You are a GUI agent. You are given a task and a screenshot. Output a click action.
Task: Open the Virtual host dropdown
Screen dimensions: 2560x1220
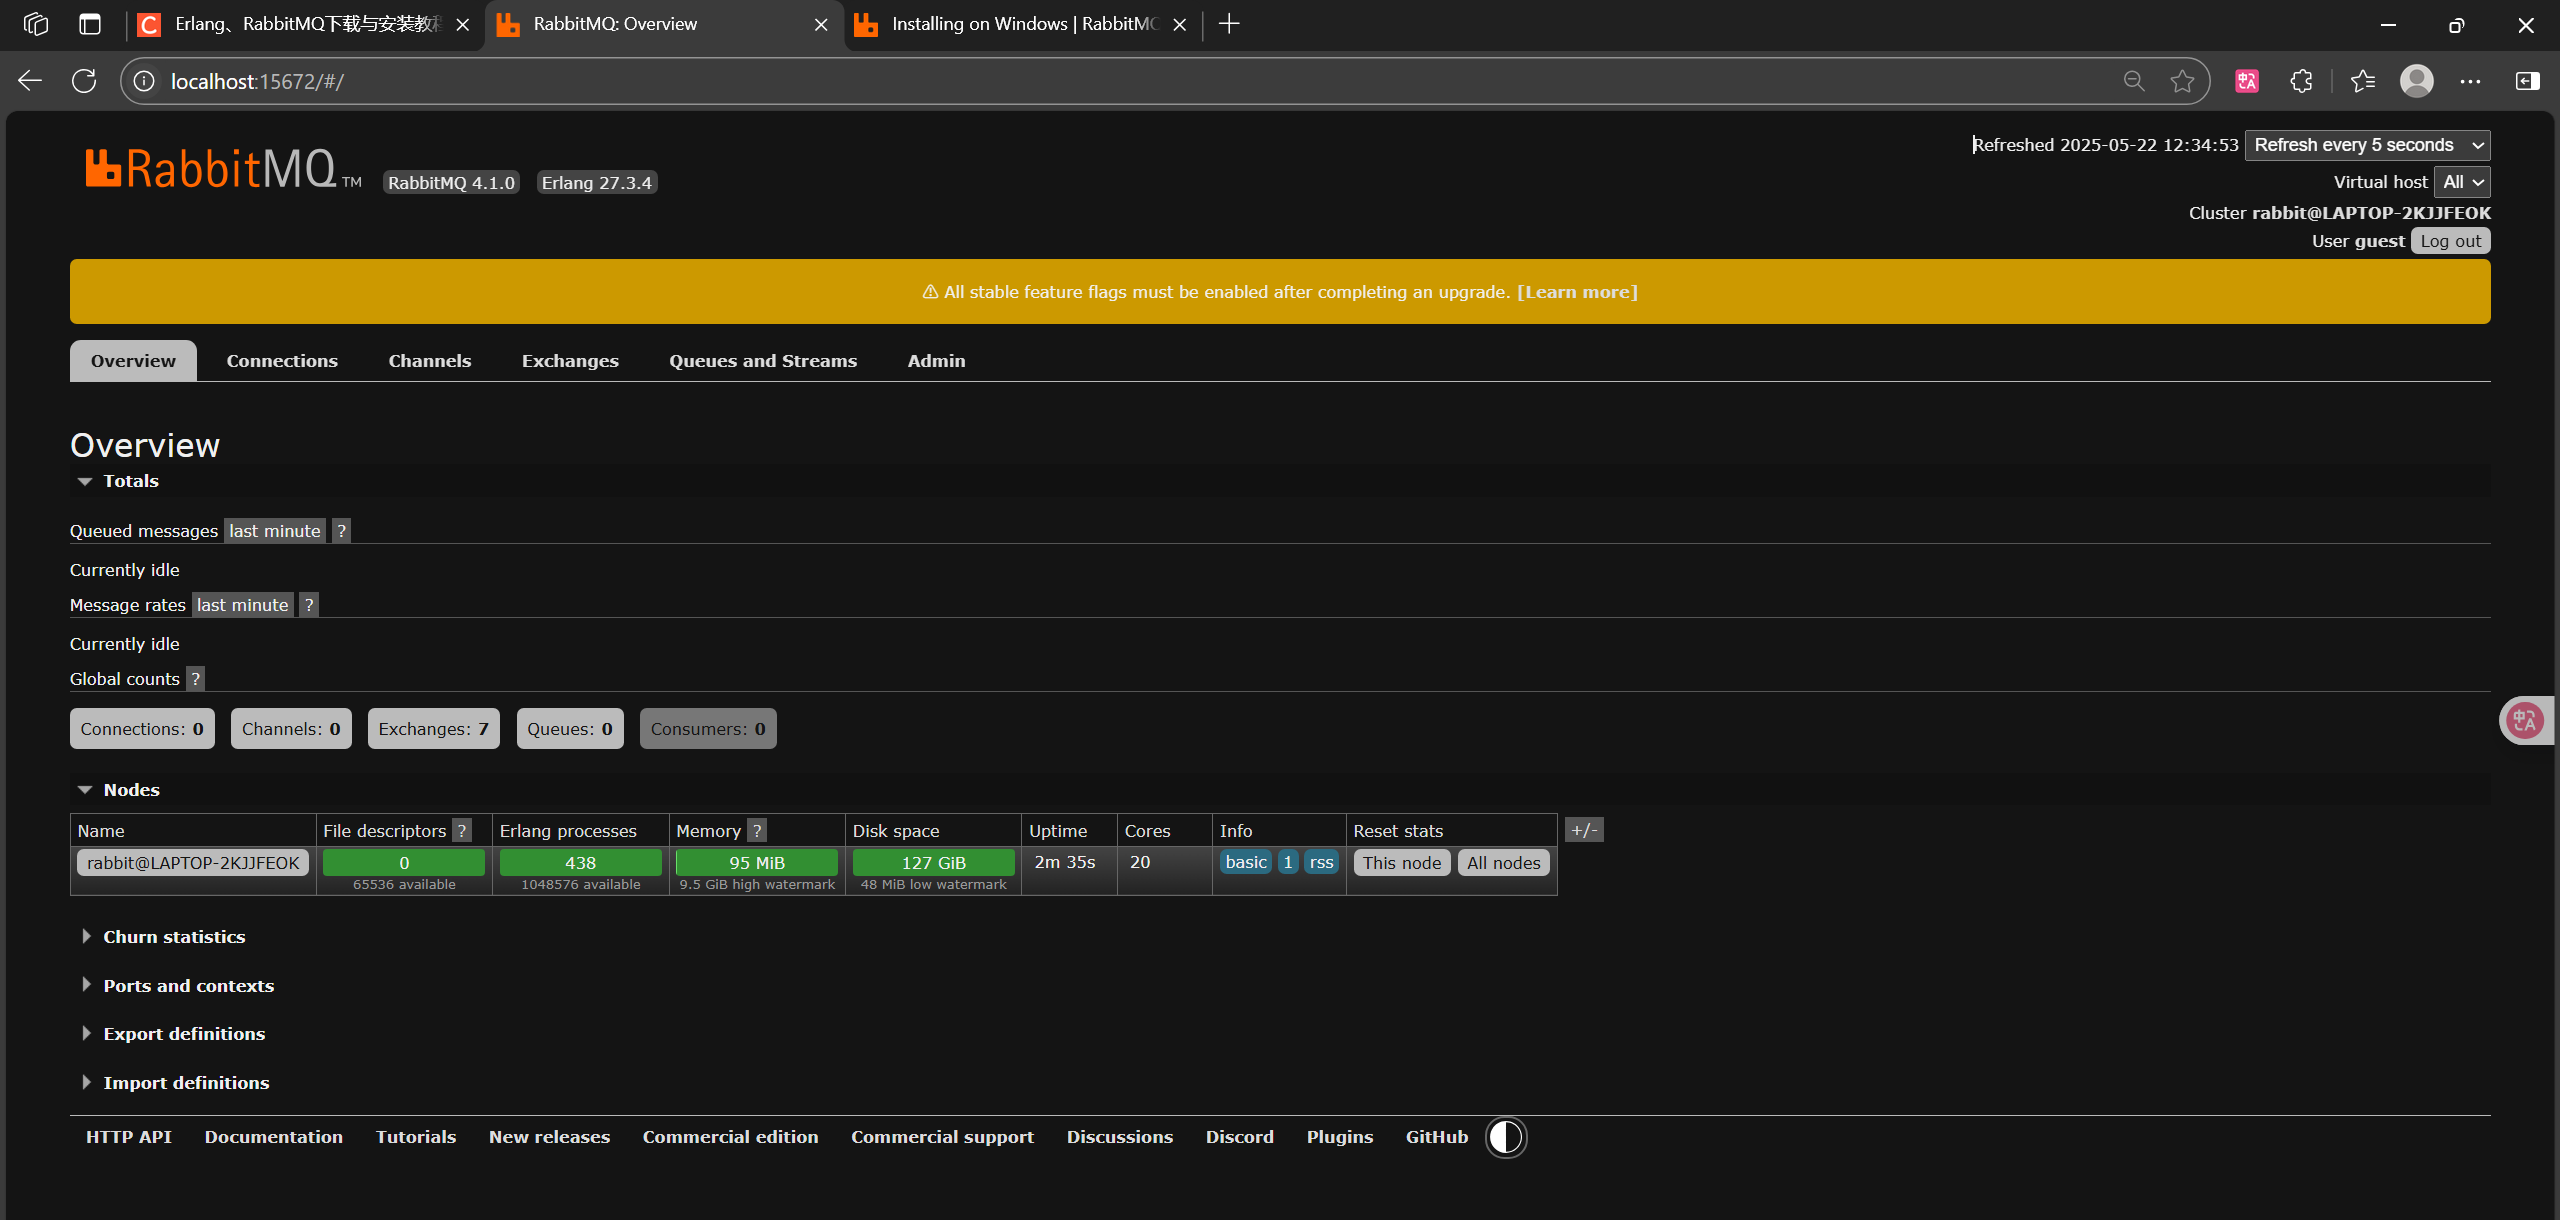2462,182
